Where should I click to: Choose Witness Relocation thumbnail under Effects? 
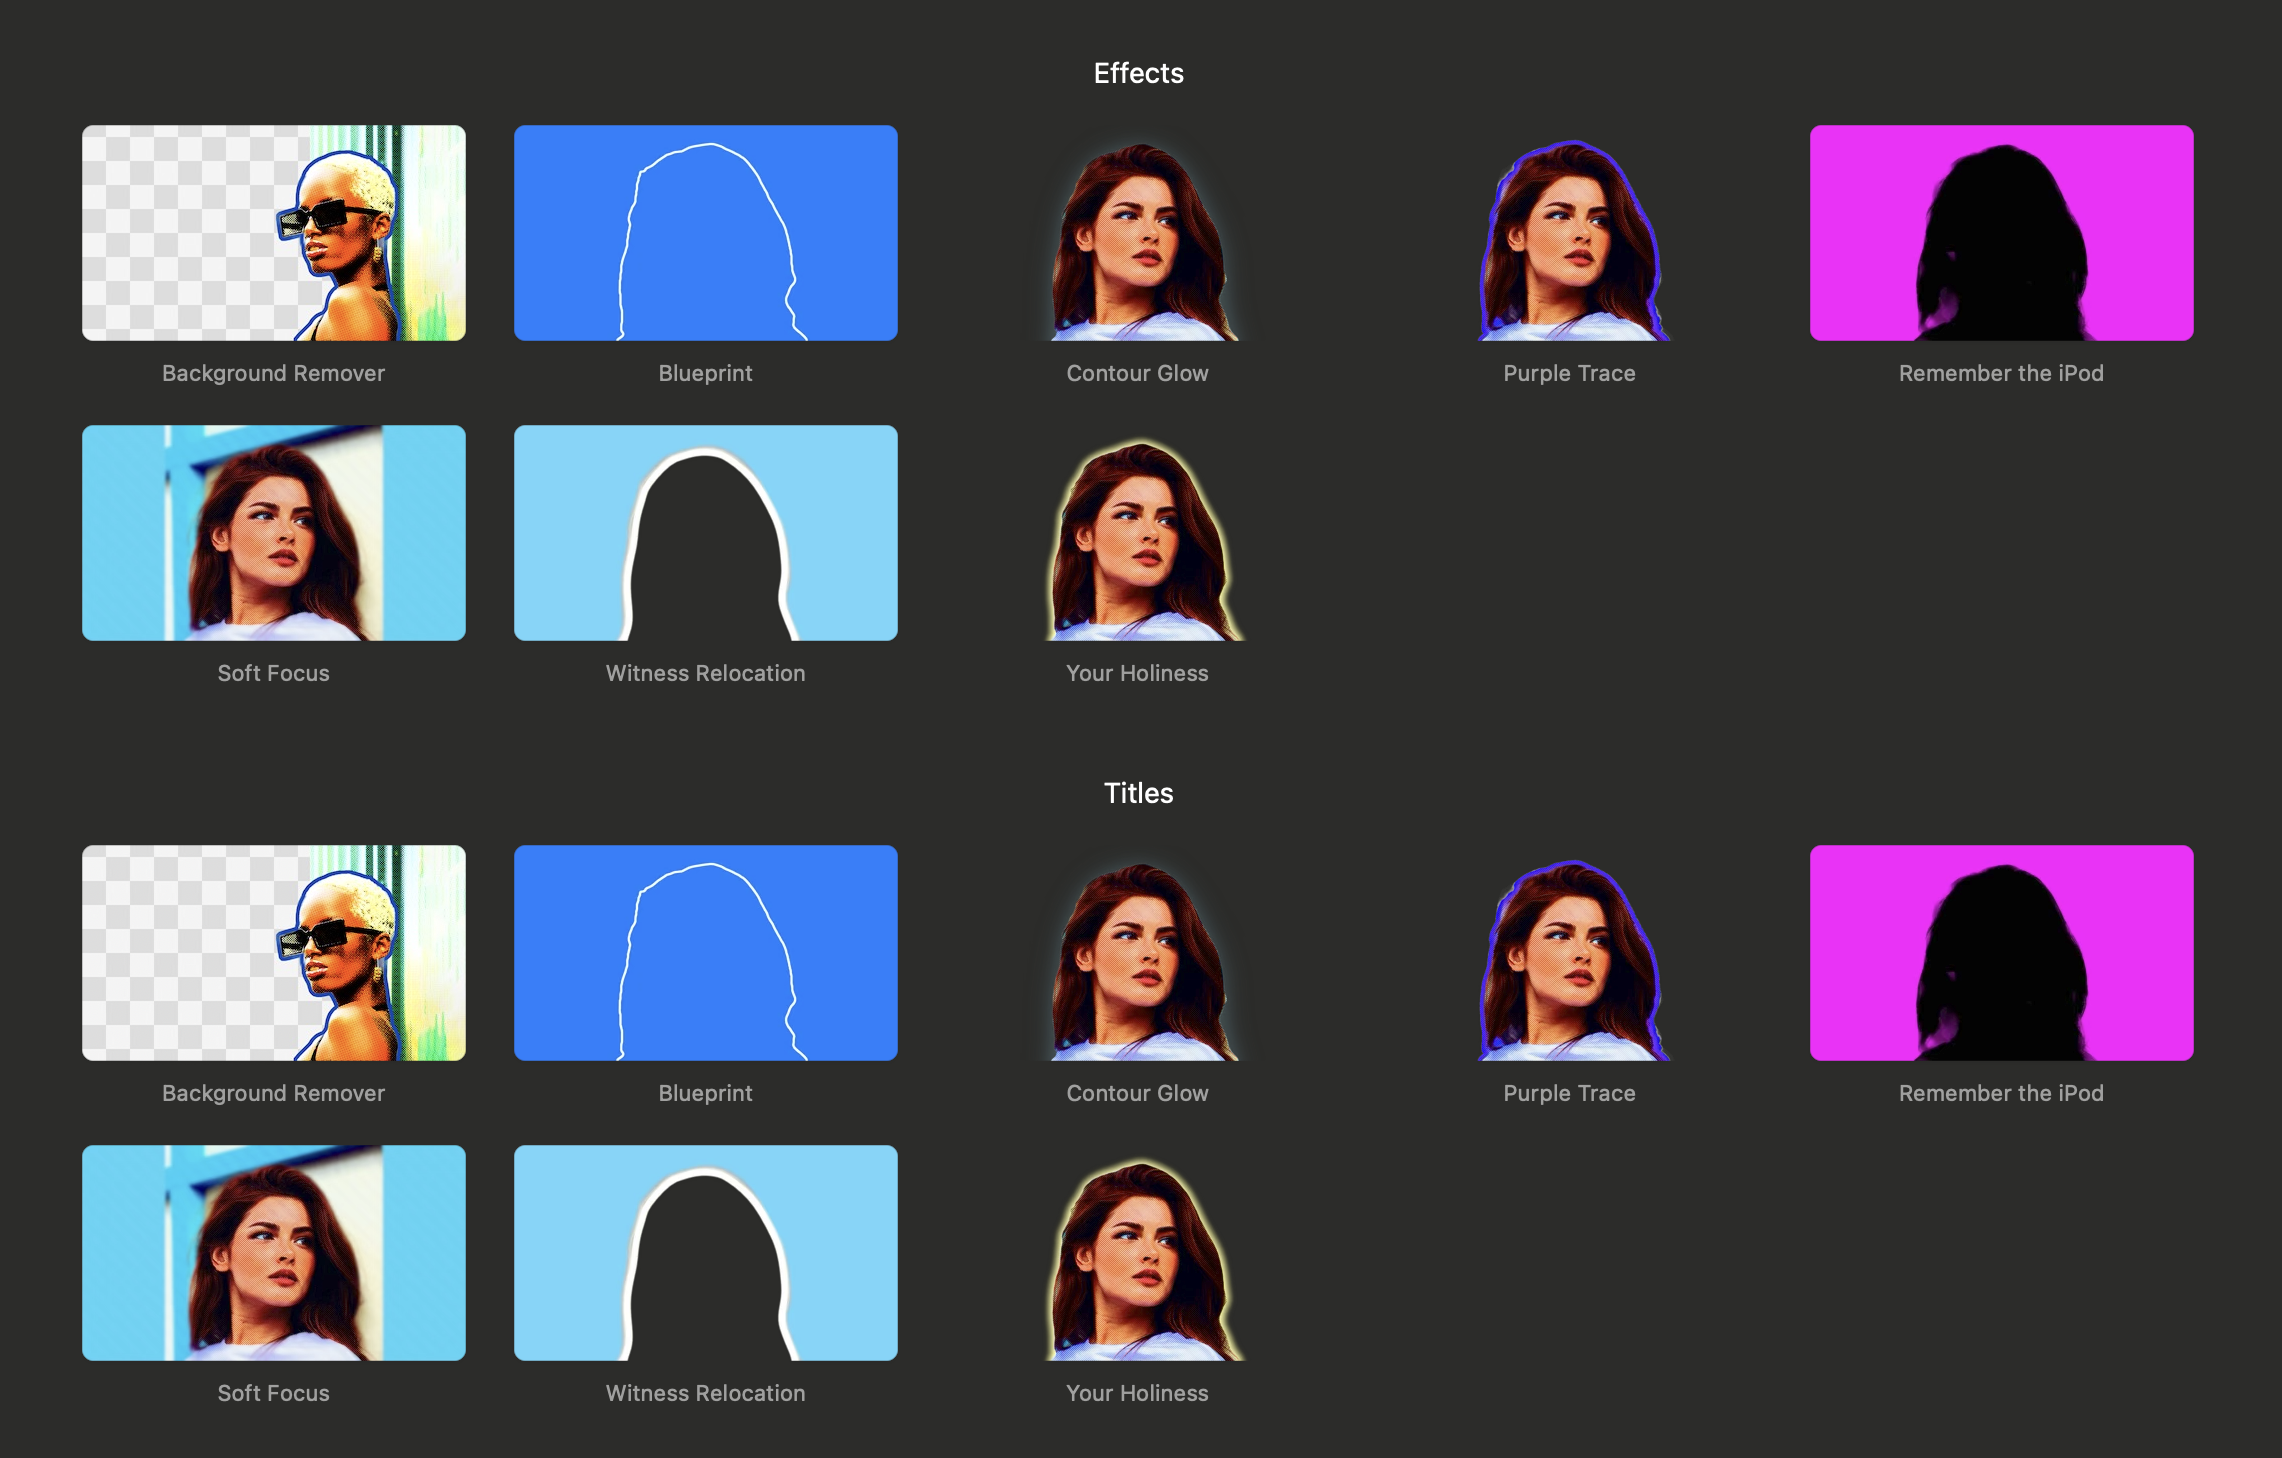click(x=706, y=533)
